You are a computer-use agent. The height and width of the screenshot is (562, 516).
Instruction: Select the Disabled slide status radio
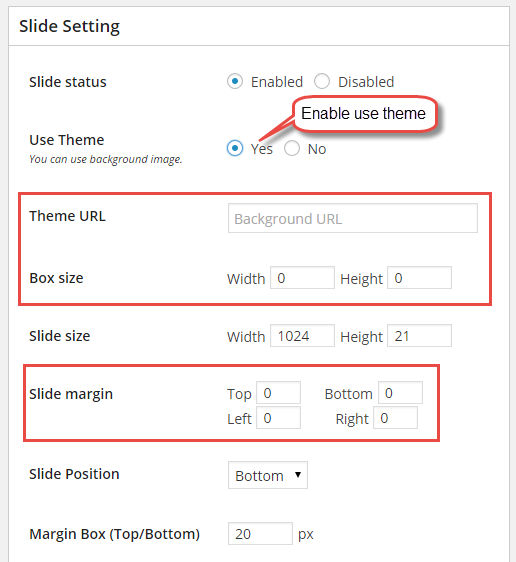[322, 81]
